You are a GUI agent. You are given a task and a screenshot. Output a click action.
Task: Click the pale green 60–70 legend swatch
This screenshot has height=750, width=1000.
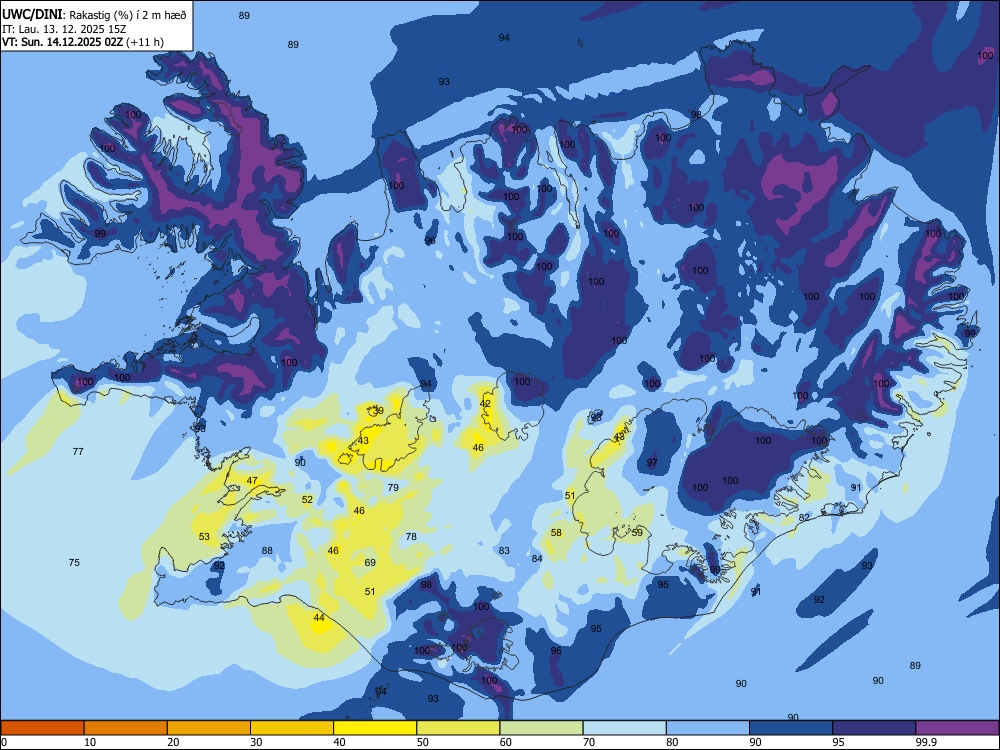point(541,728)
